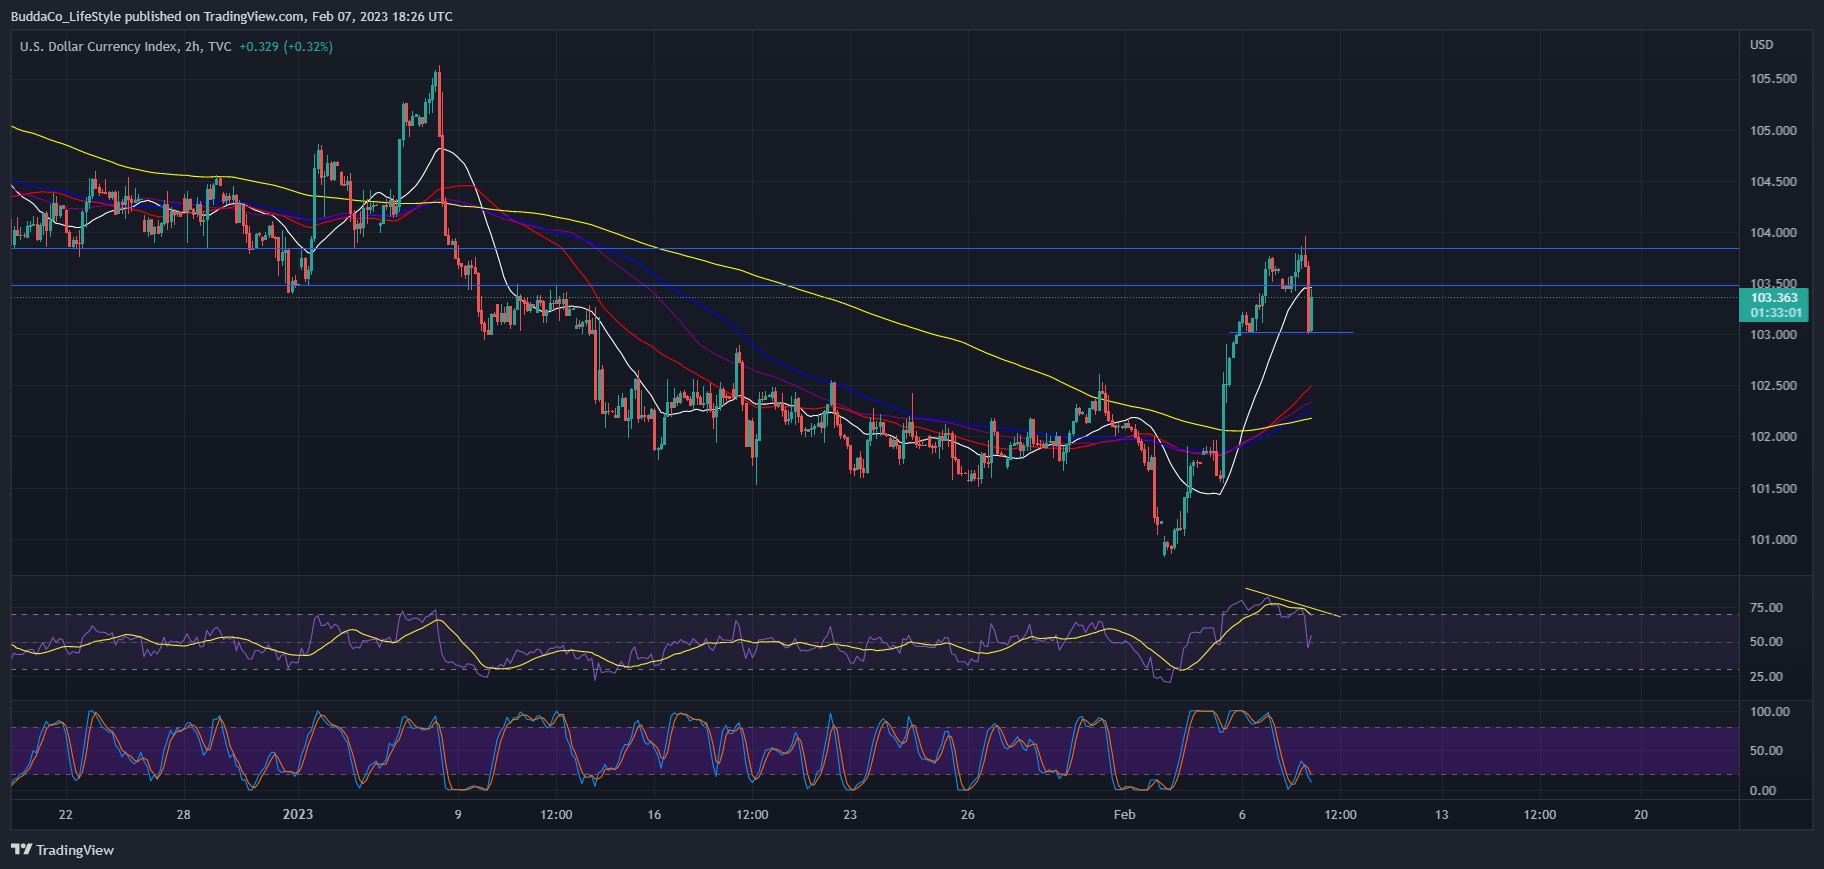Click the 101.500 price axis label
The image size is (1824, 869).
(1773, 489)
